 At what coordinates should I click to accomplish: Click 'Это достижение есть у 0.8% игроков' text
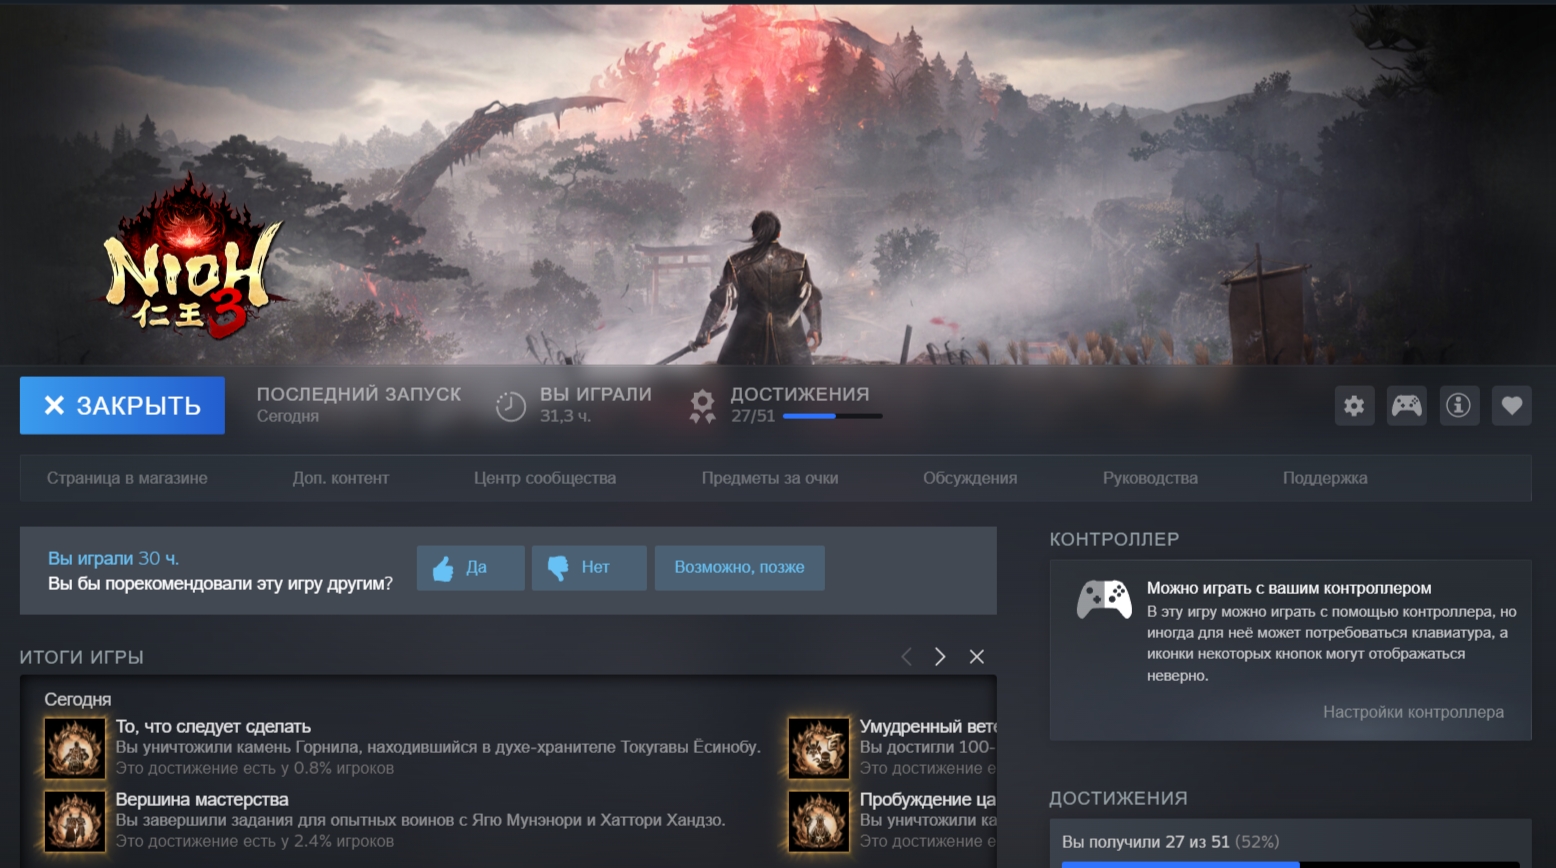tap(255, 768)
